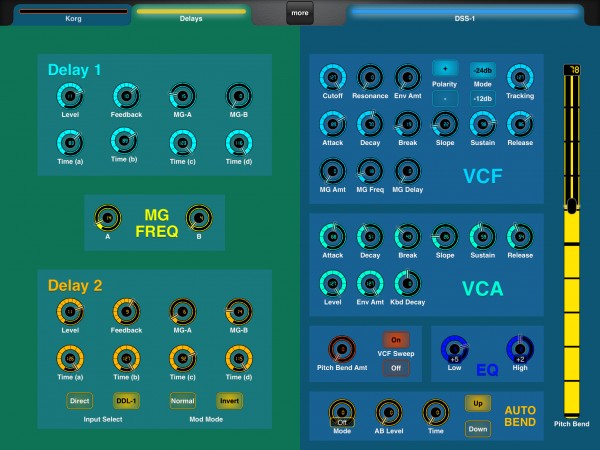
Task: Open the more button at top
Action: (x=300, y=13)
